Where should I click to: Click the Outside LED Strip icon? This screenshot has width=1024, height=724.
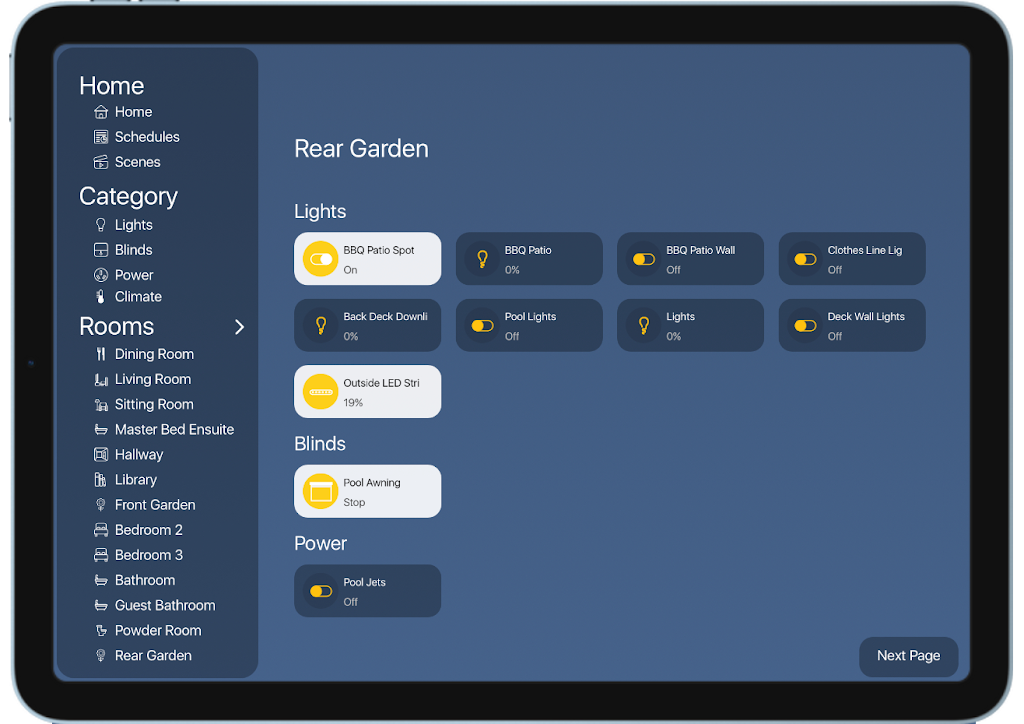(x=321, y=392)
